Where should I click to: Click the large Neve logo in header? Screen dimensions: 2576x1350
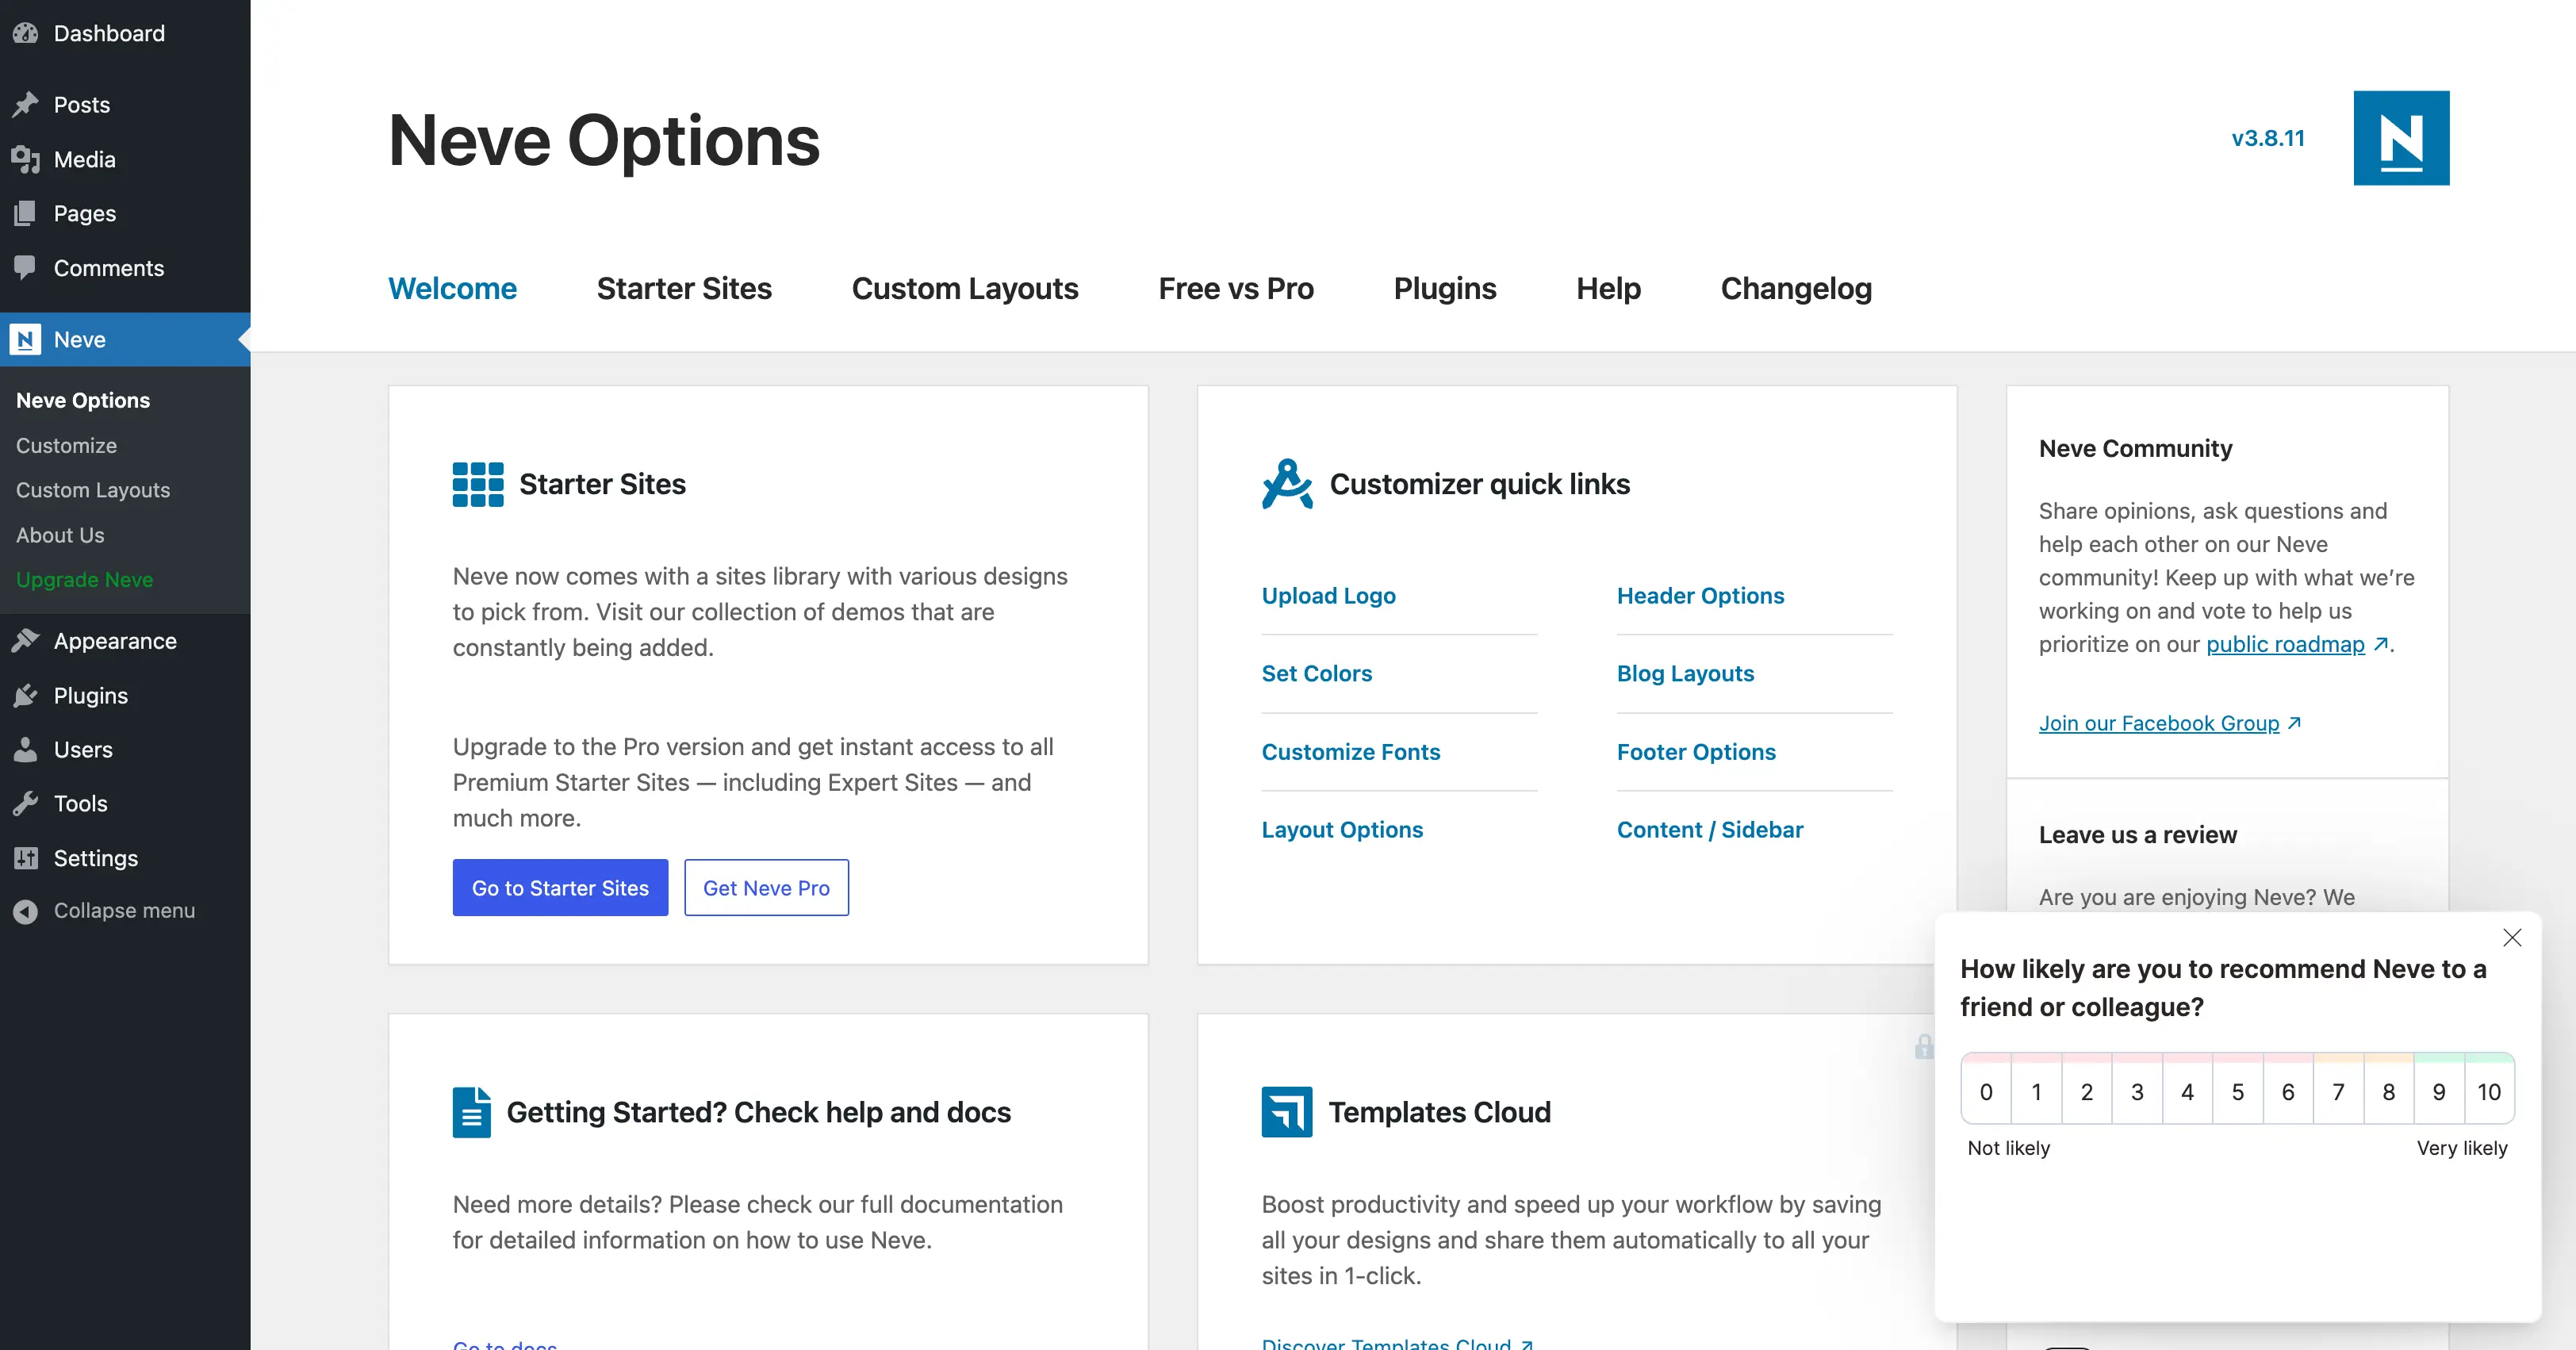(2401, 138)
